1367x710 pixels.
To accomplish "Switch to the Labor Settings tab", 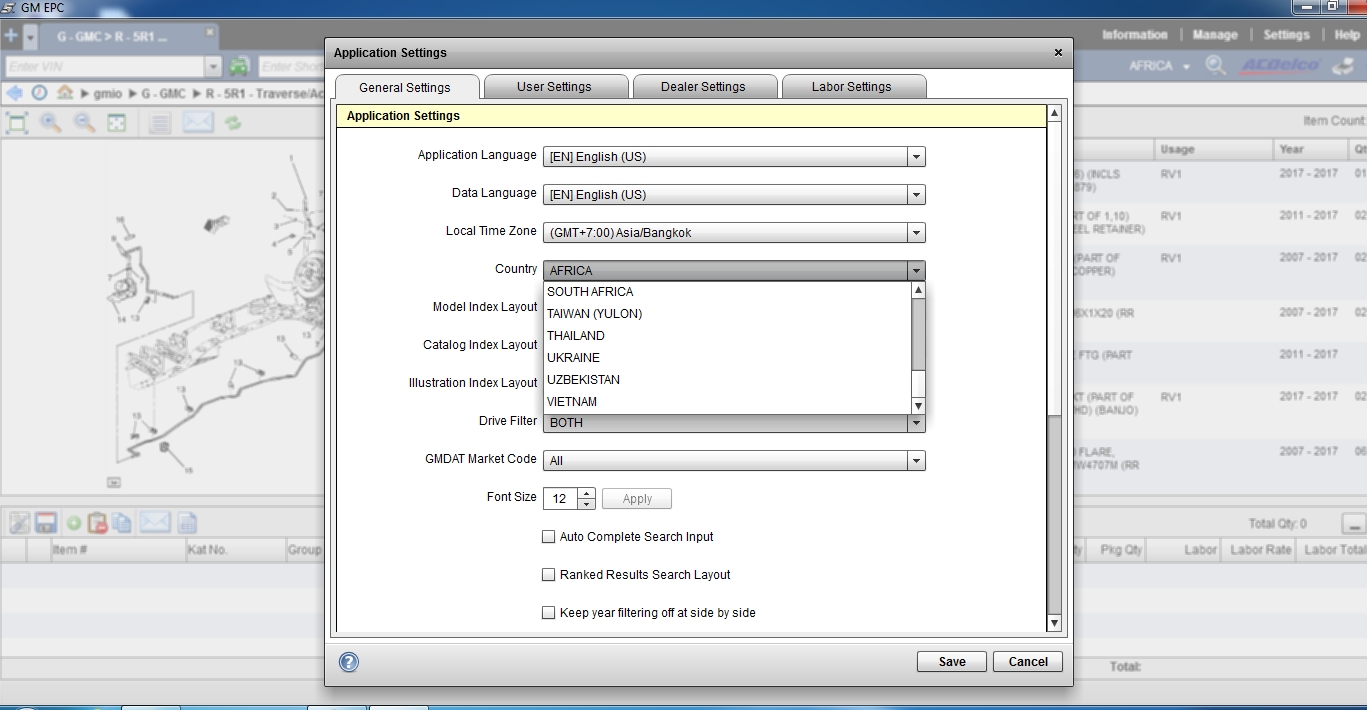I will coord(852,87).
